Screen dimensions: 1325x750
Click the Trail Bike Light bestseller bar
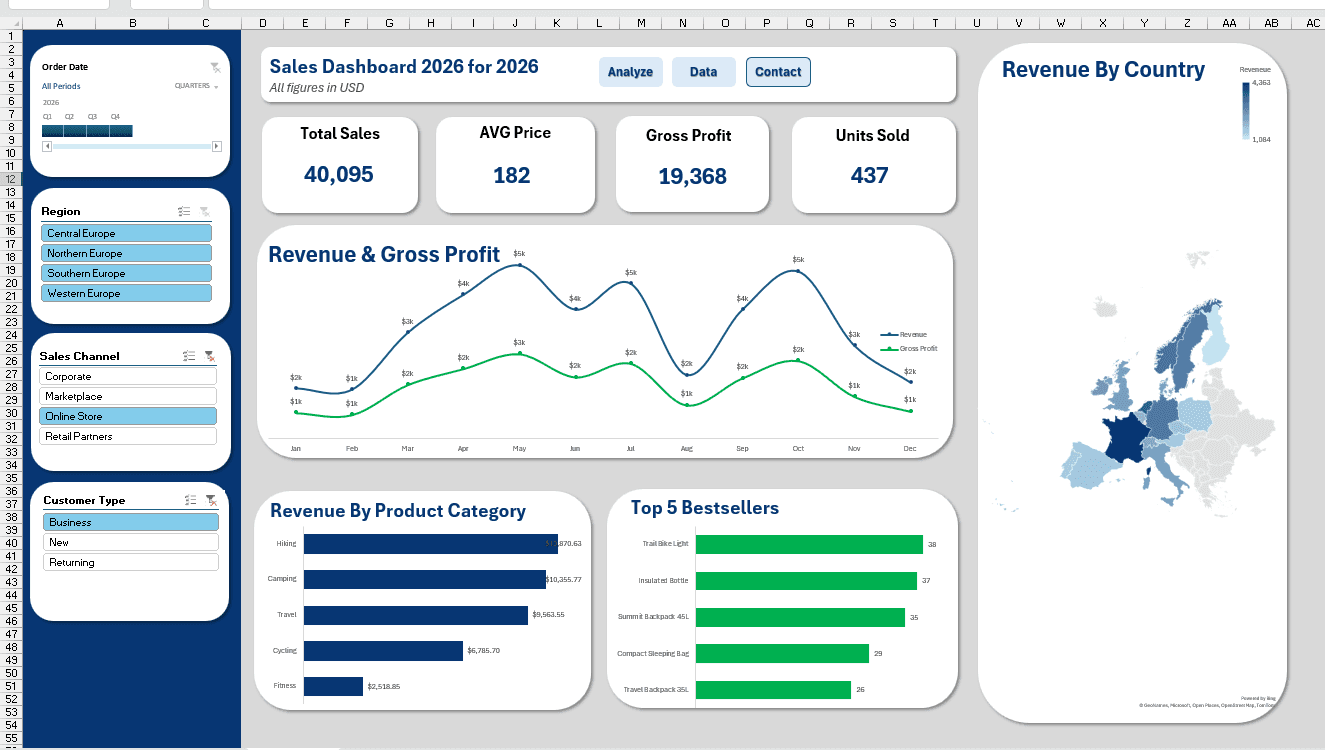click(809, 545)
